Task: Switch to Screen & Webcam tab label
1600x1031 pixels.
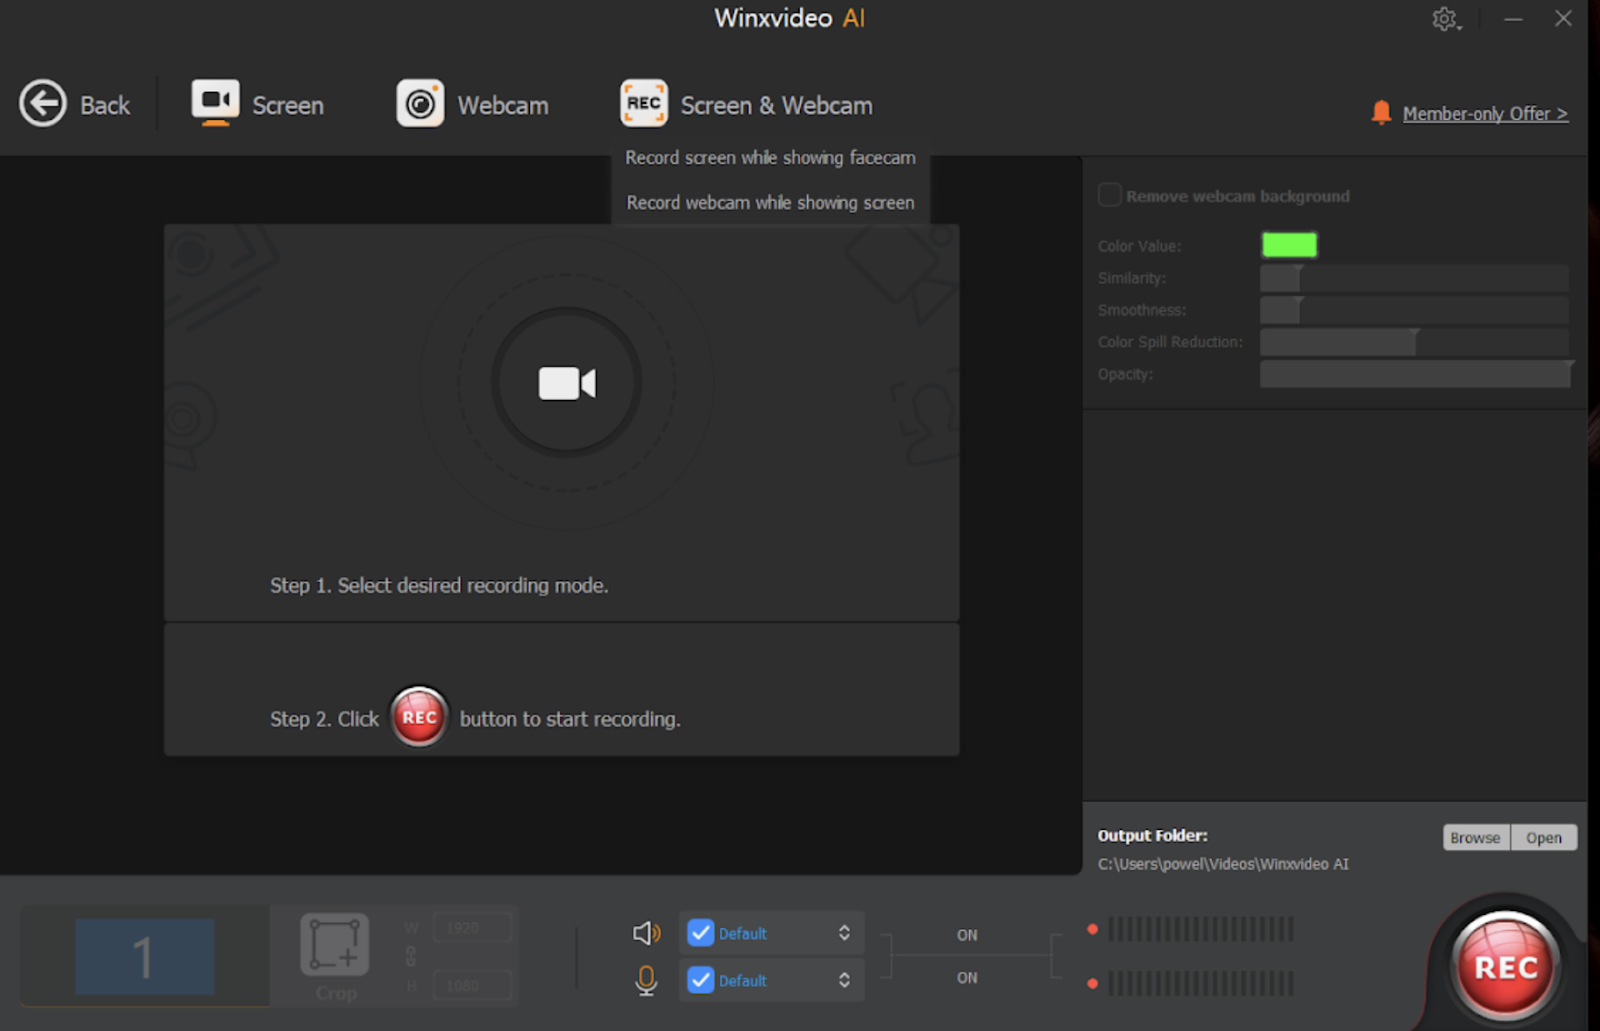Action: pos(776,105)
